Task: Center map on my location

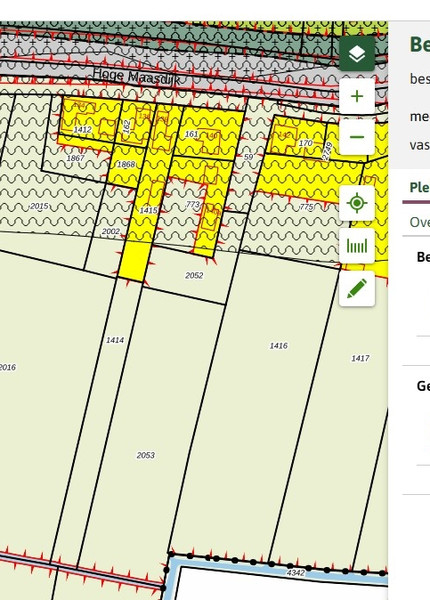Action: coord(357,203)
